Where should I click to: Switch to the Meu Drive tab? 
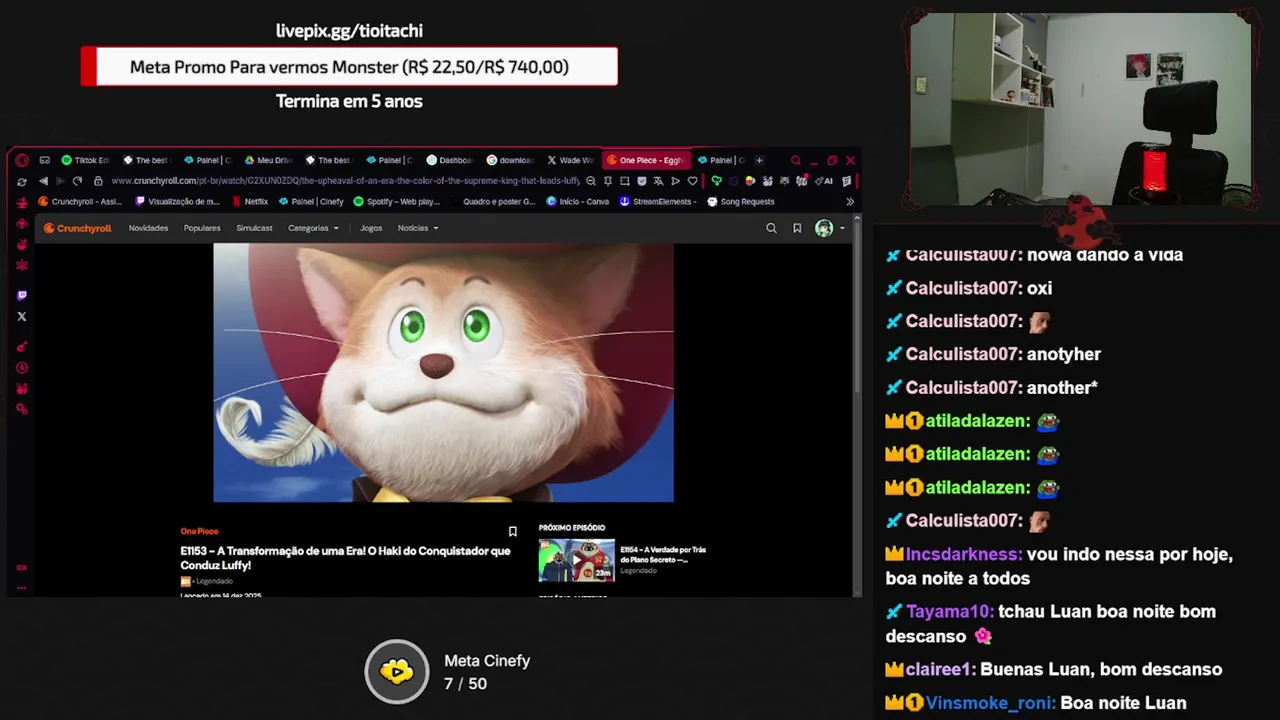(x=268, y=160)
